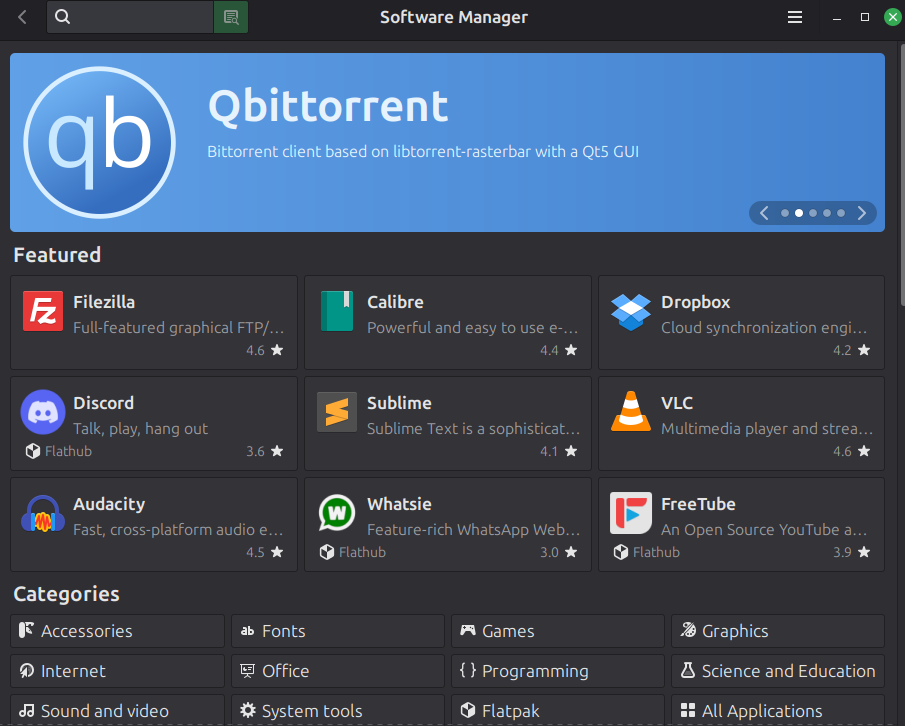
Task: Click the FreeTube app icon
Action: [x=631, y=513]
